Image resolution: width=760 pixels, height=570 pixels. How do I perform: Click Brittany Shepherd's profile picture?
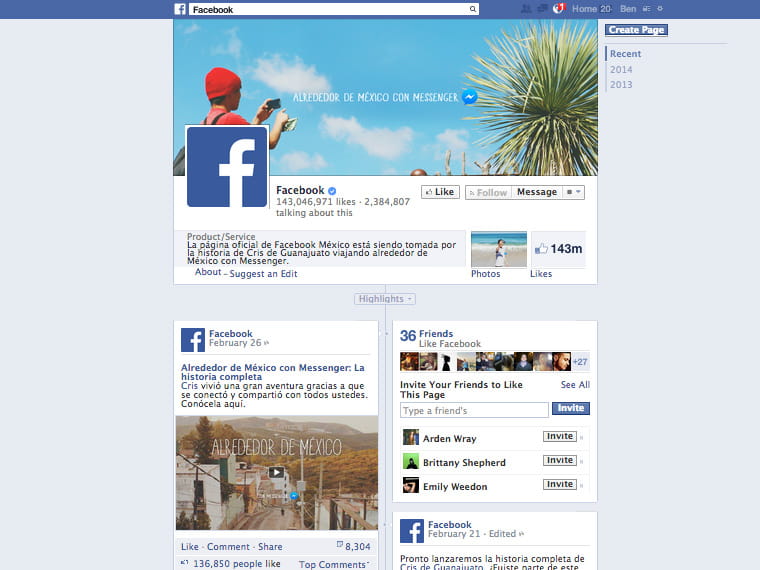click(411, 461)
